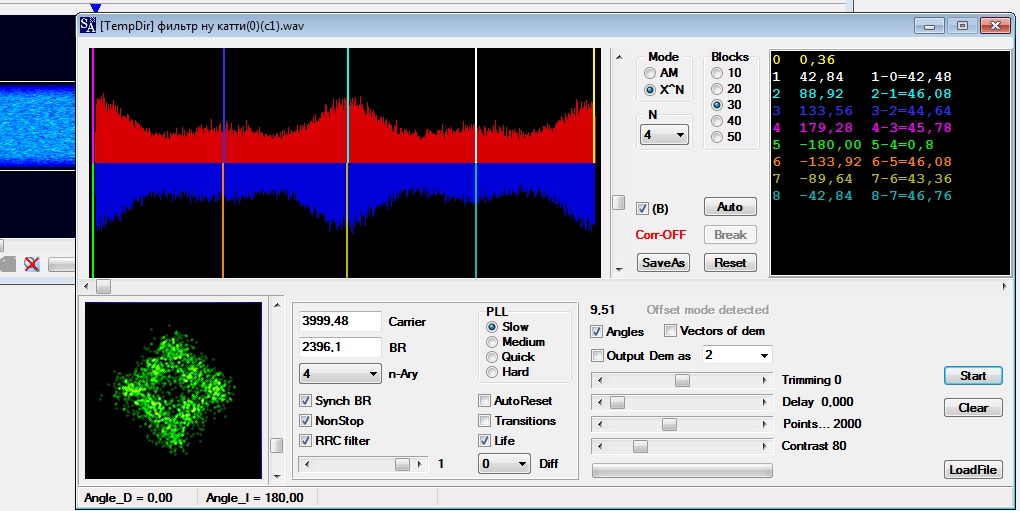Click slider thumb next to value 1
The height and width of the screenshot is (511, 1020).
tap(402, 464)
